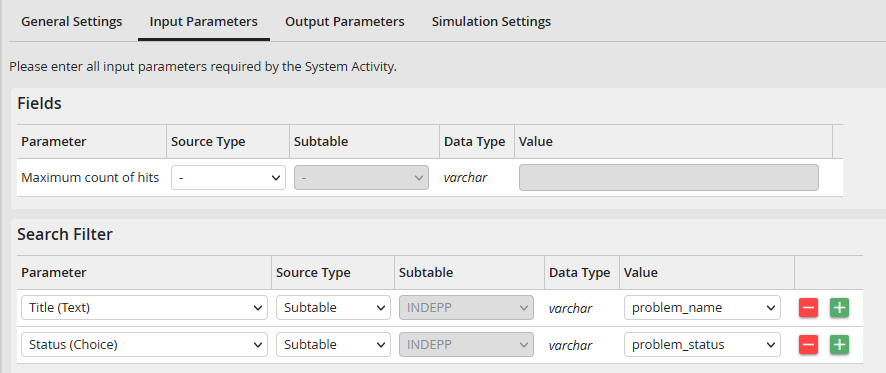Click the Parameter header in Fields table

pos(54,141)
